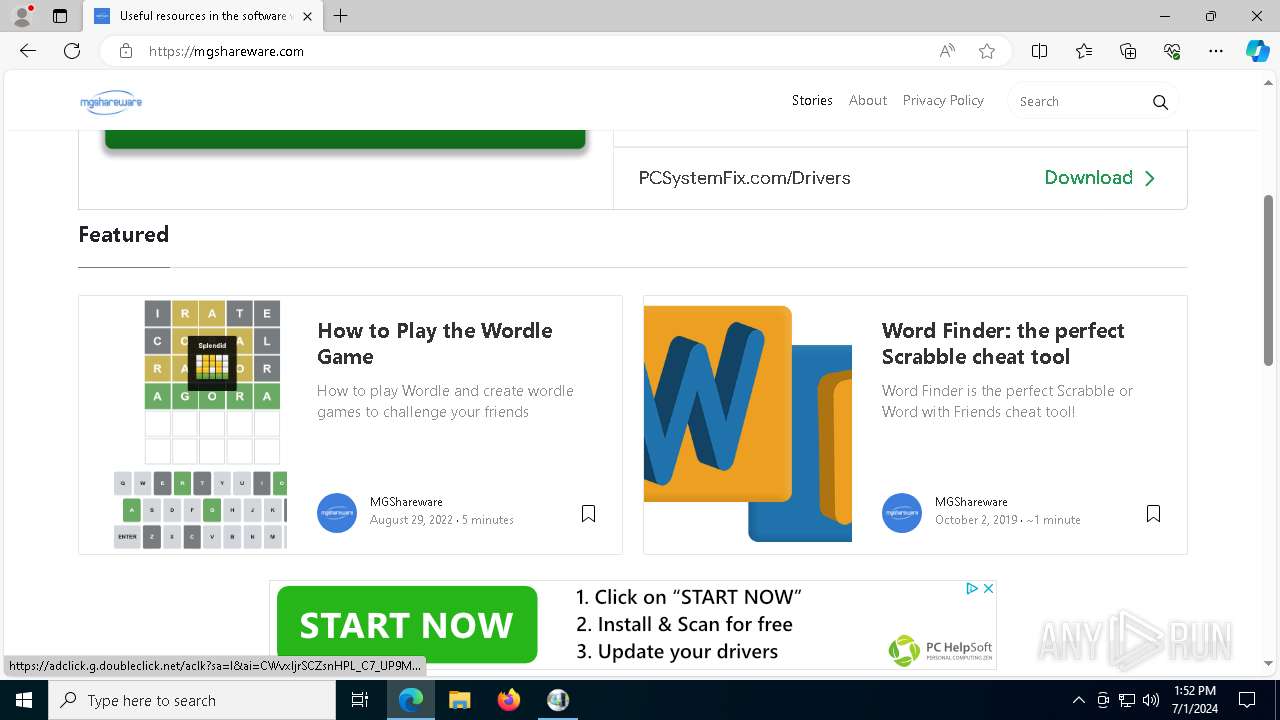Image resolution: width=1280 pixels, height=720 pixels.
Task: Open split screen view
Action: (1039, 51)
